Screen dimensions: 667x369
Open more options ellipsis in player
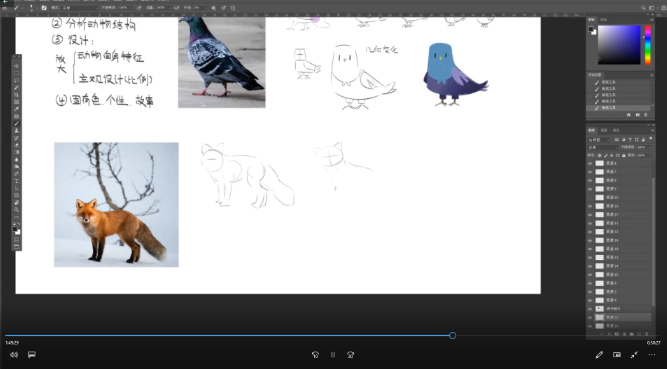click(652, 355)
